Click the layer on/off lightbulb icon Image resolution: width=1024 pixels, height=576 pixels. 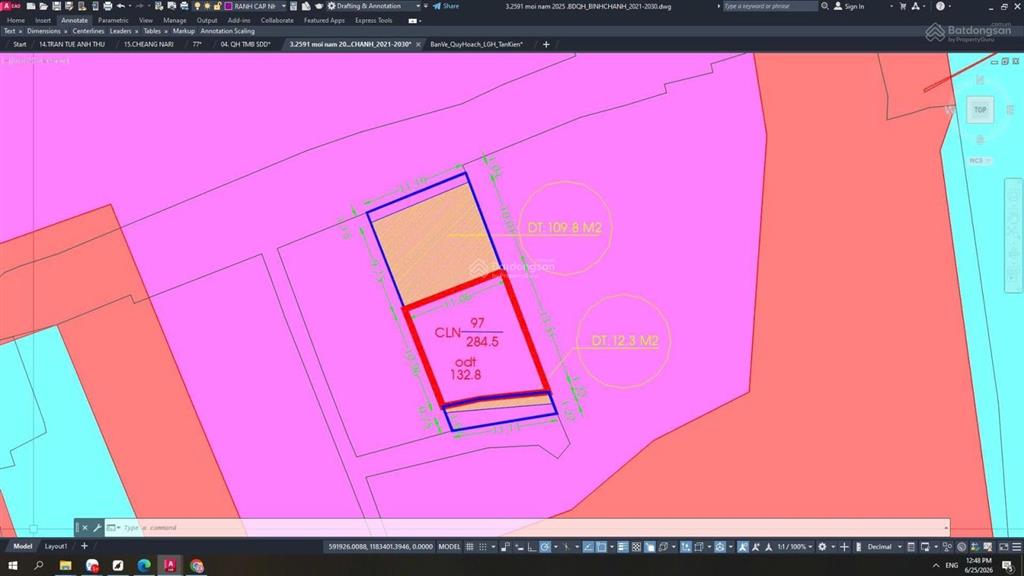[197, 6]
